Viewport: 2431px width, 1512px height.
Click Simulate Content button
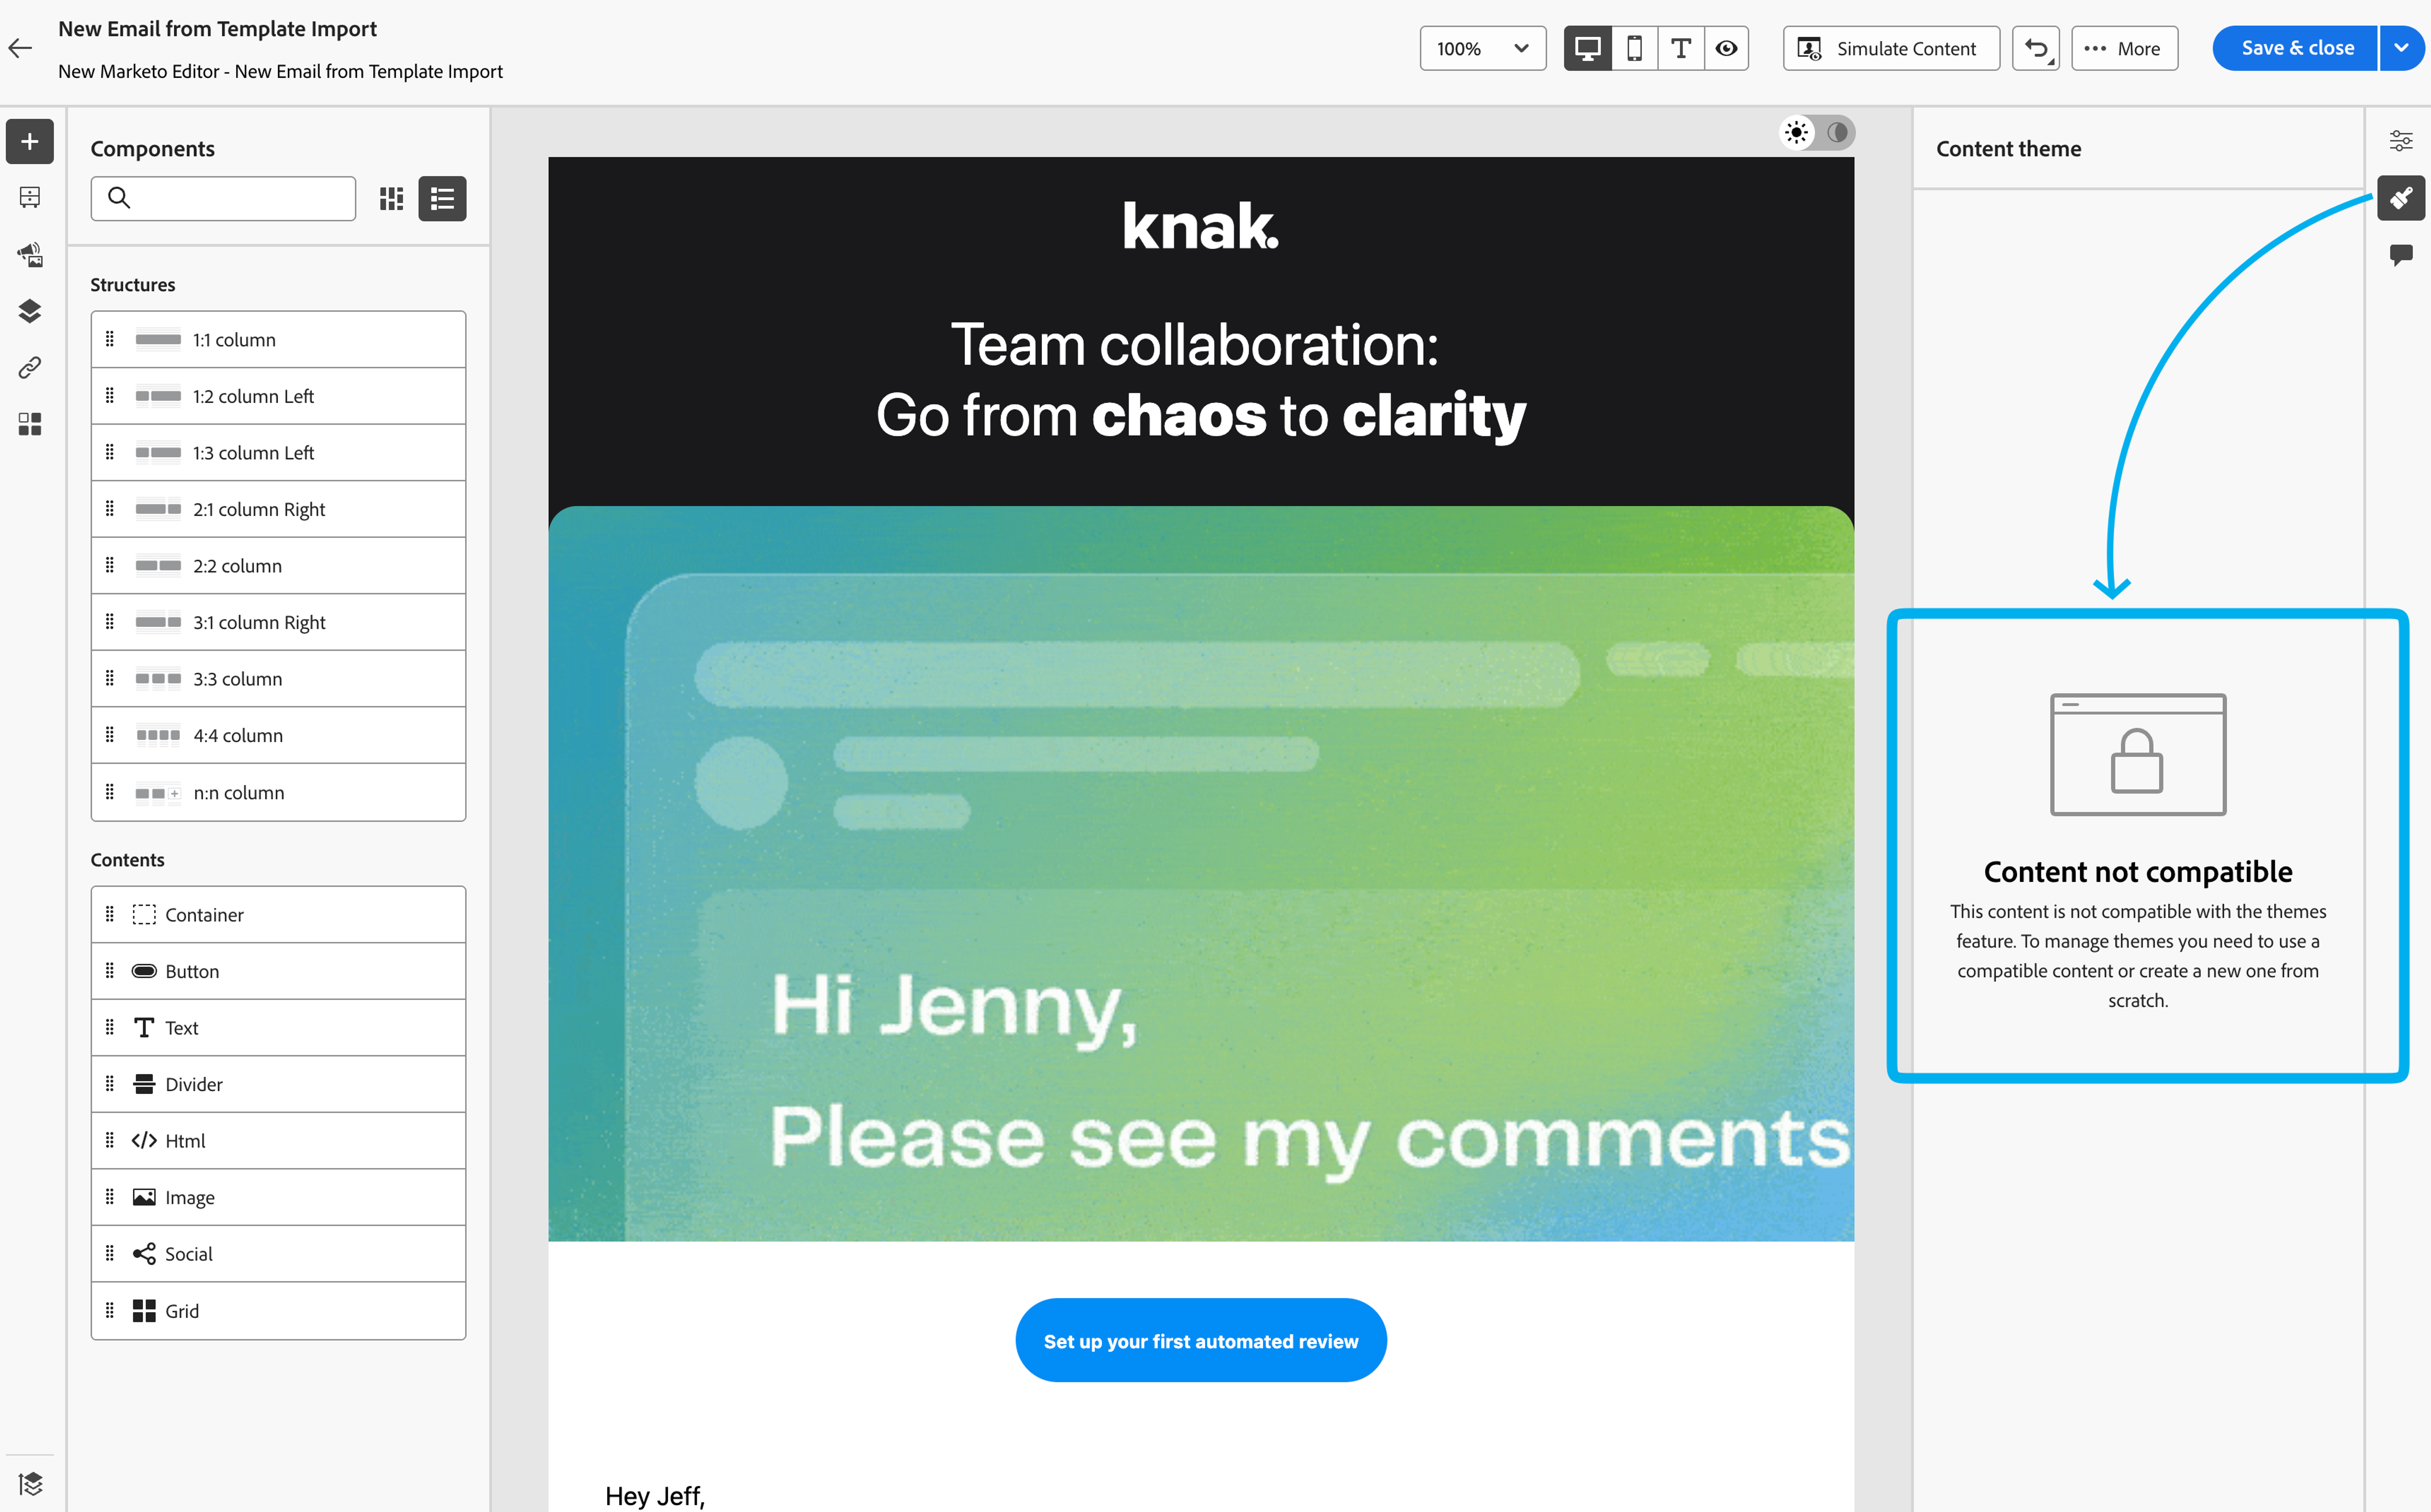(x=1890, y=48)
